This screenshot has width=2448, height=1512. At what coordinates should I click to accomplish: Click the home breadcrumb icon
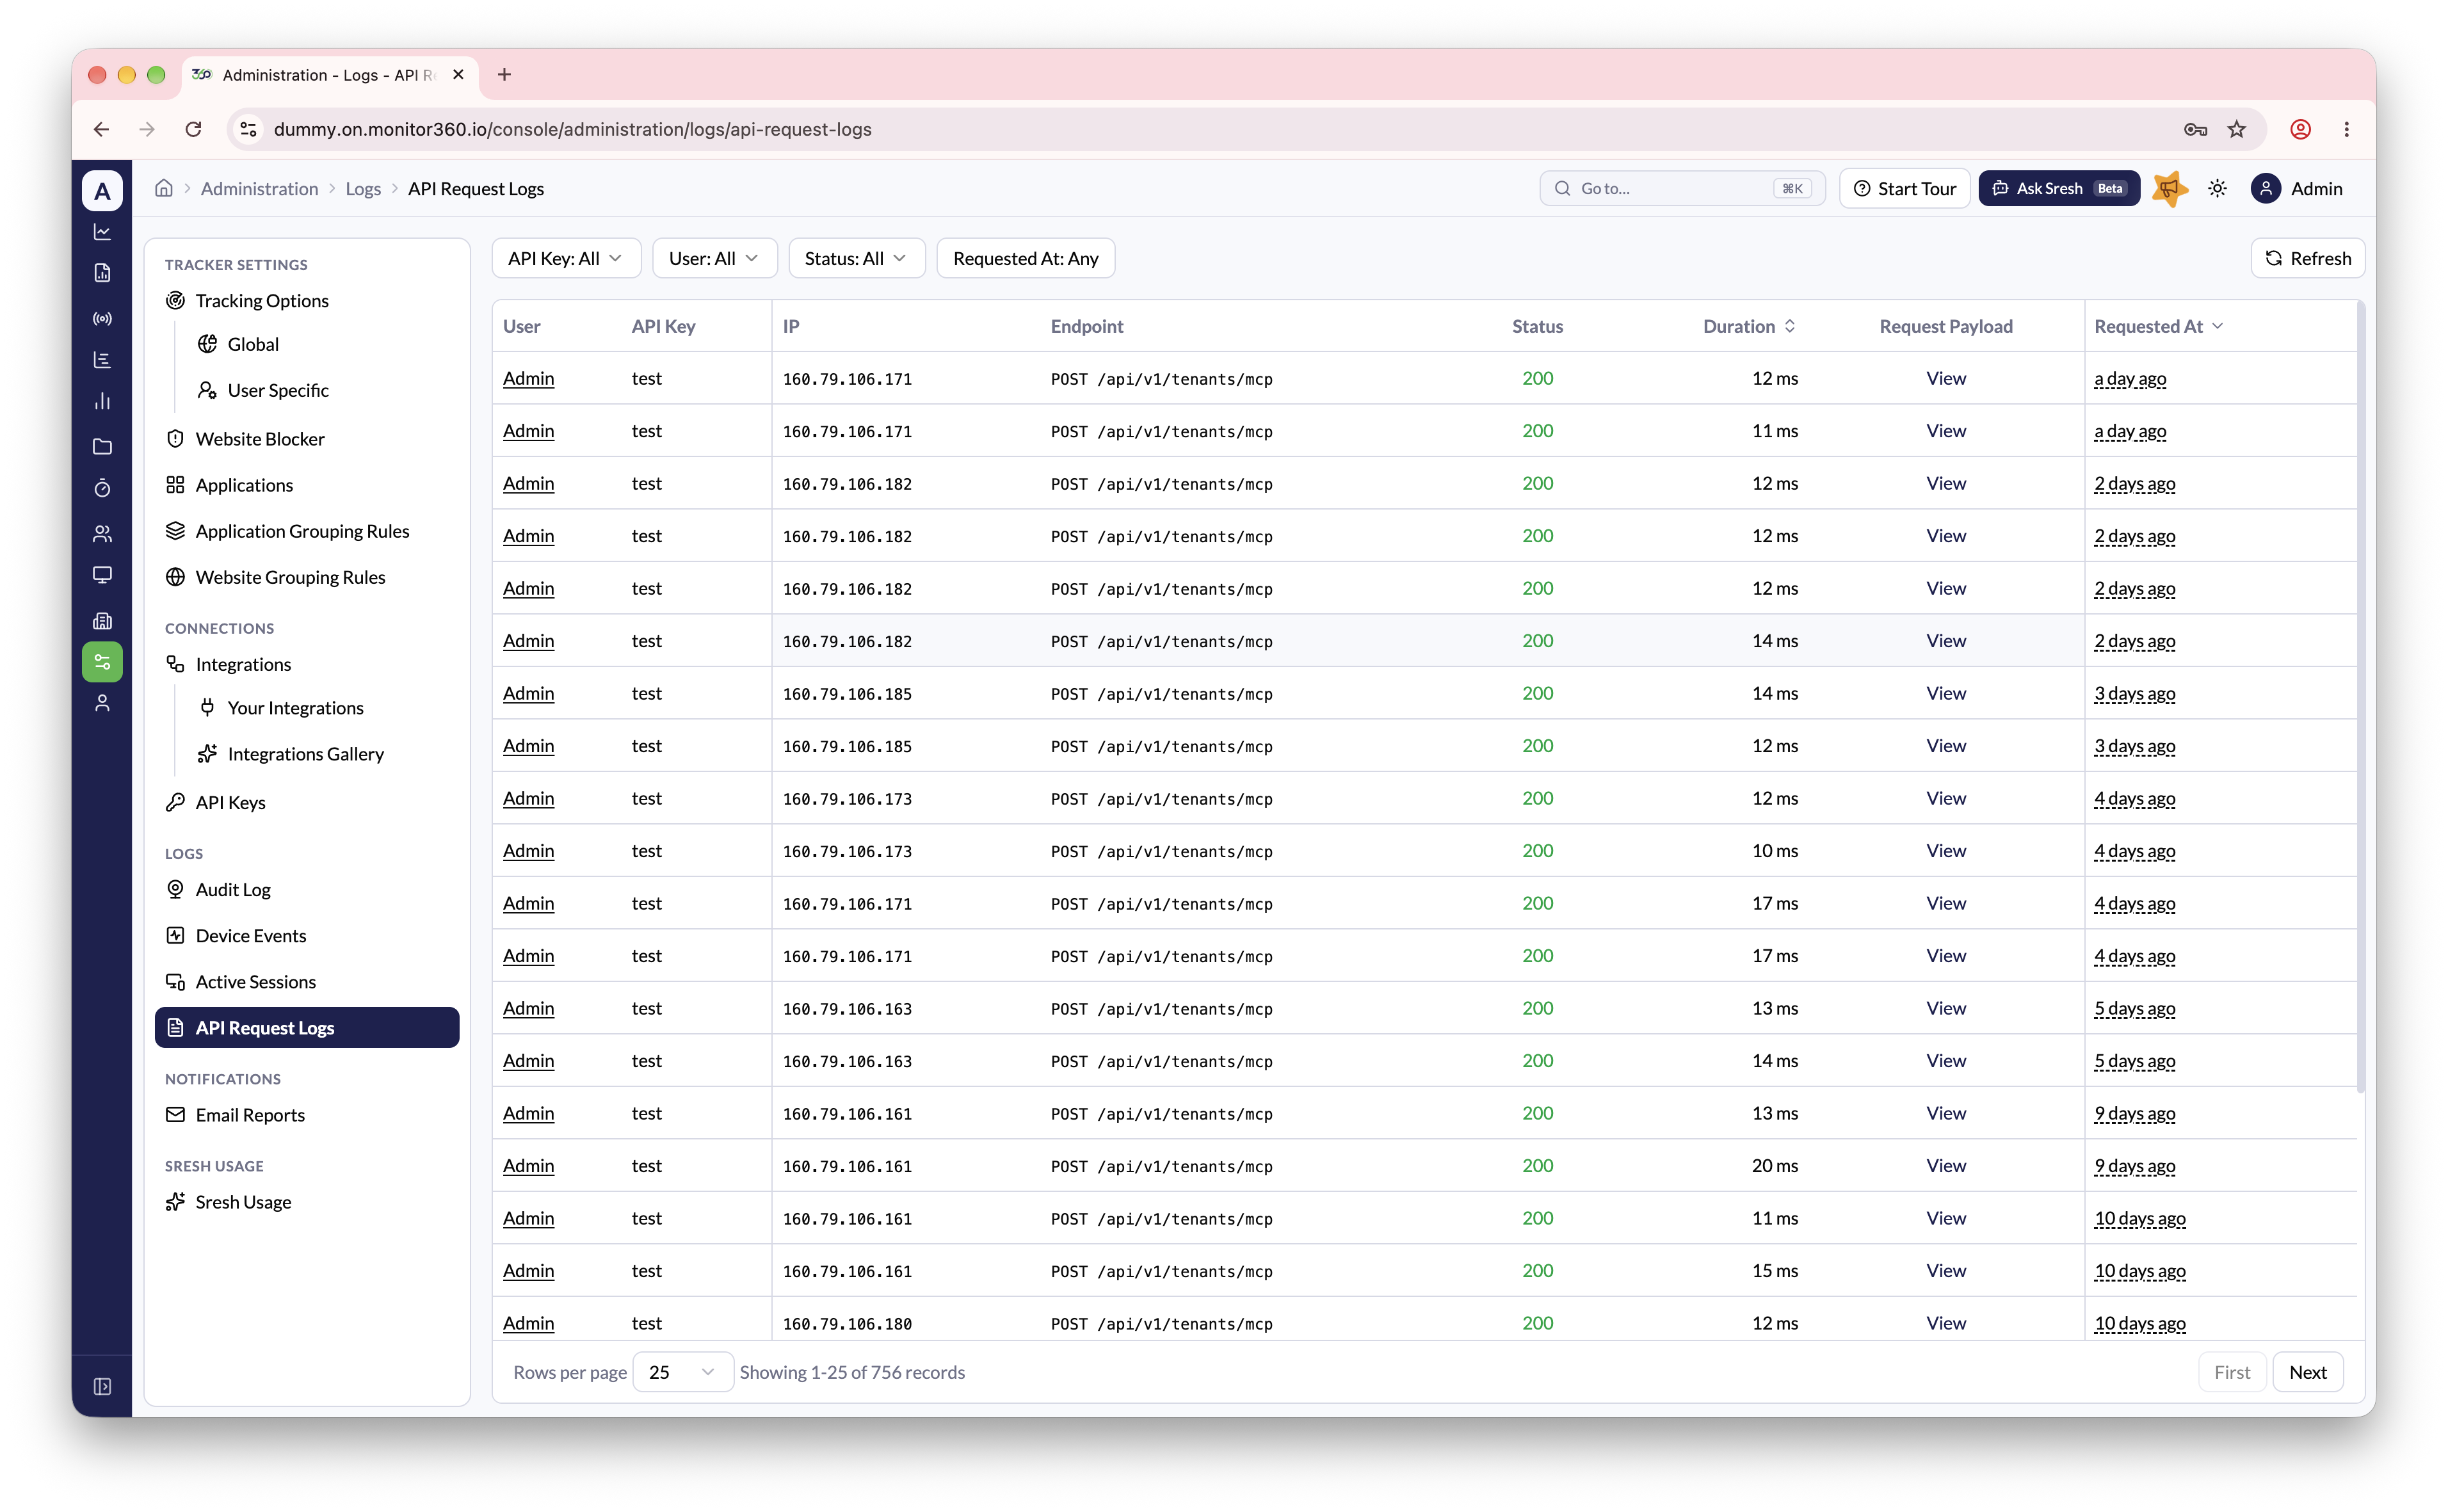pyautogui.click(x=164, y=188)
